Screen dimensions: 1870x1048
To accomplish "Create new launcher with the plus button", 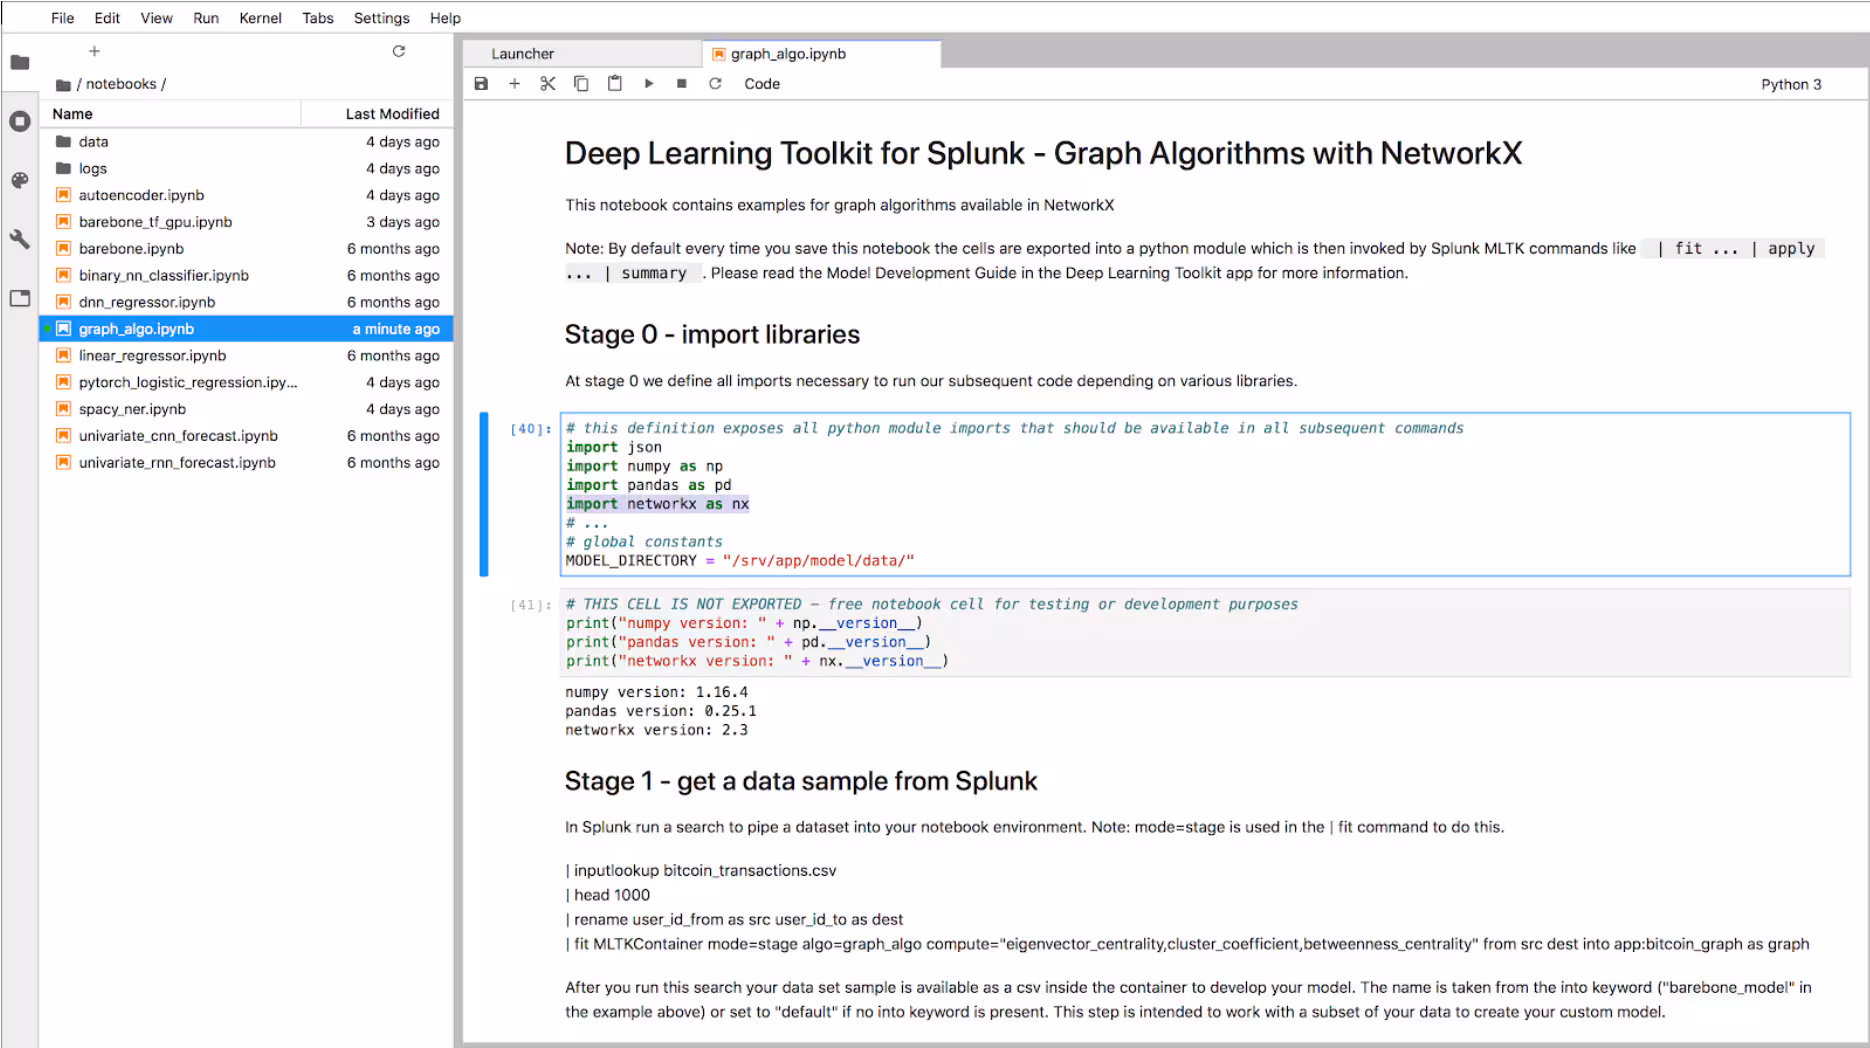I will point(94,50).
